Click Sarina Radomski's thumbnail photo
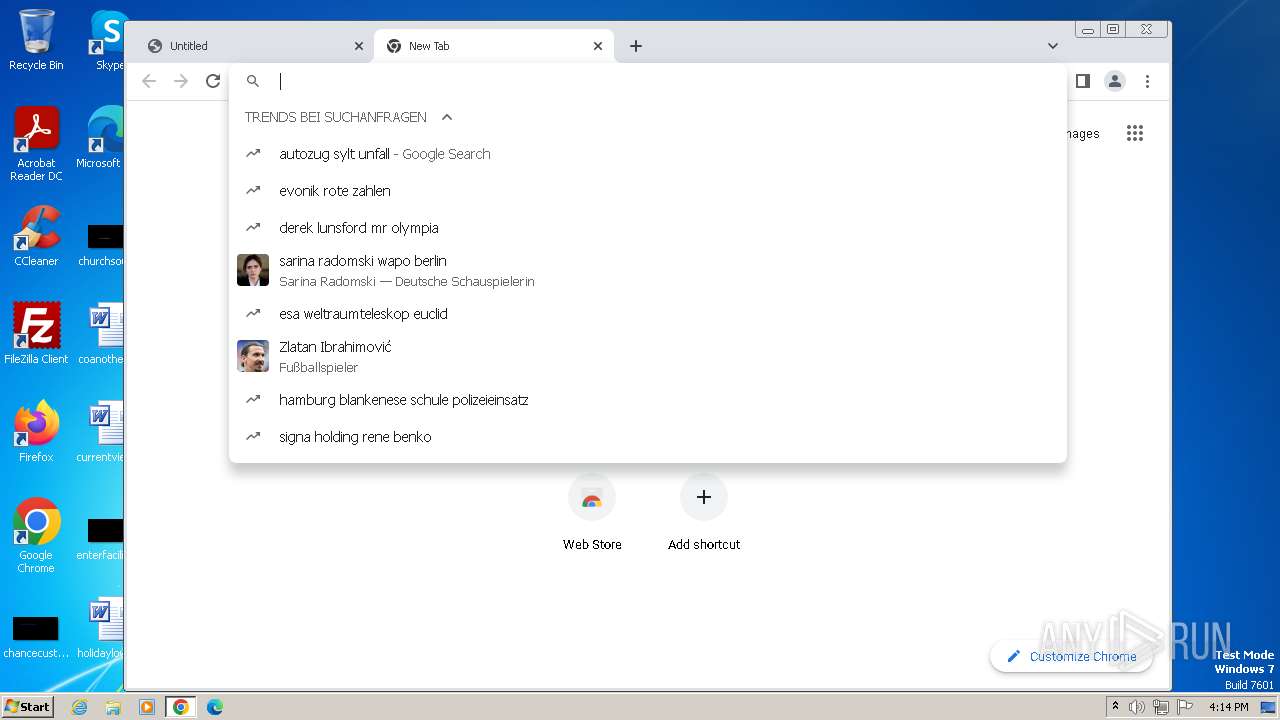The height and width of the screenshot is (720, 1280). 253,270
